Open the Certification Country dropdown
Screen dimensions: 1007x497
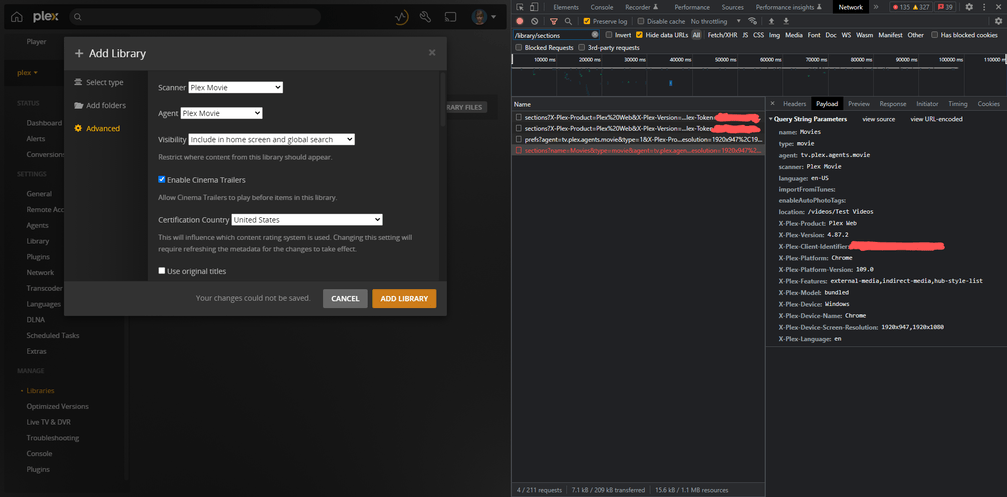coord(307,220)
